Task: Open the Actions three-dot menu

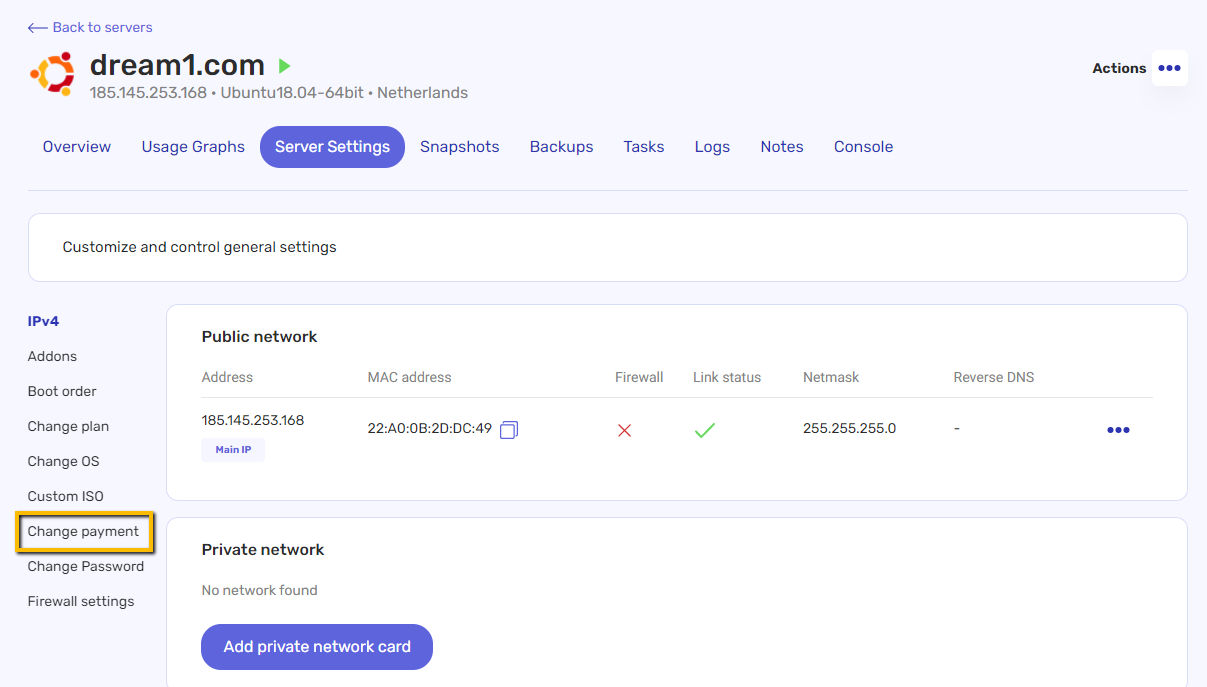Action: tap(1169, 68)
